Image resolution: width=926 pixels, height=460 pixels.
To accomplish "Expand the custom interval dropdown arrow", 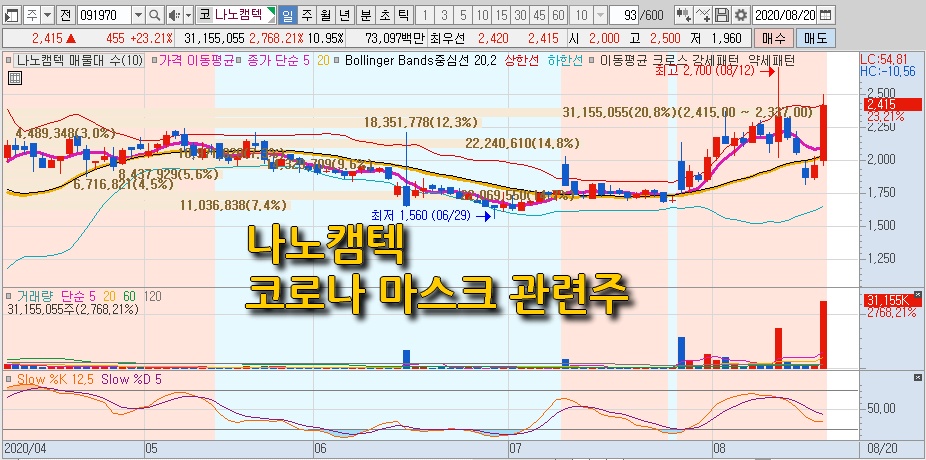I will pyautogui.click(x=600, y=15).
